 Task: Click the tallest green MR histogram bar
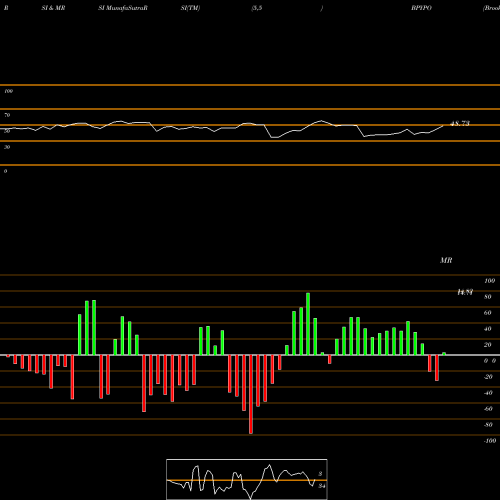(x=308, y=324)
